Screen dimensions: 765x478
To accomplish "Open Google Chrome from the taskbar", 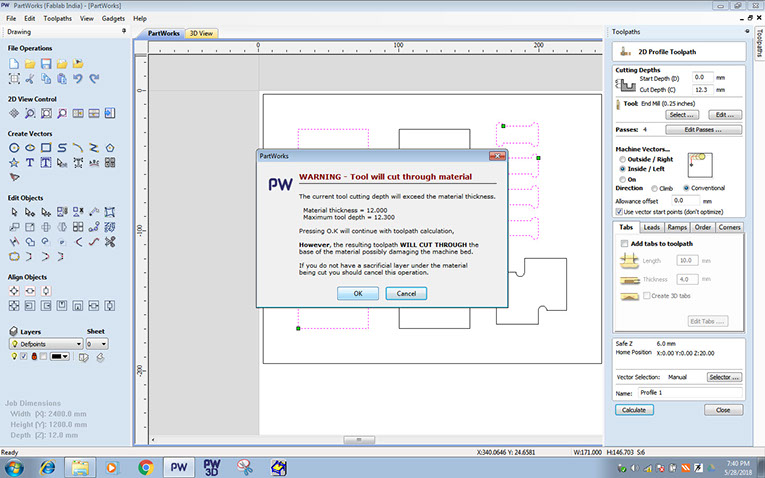I will [x=146, y=467].
